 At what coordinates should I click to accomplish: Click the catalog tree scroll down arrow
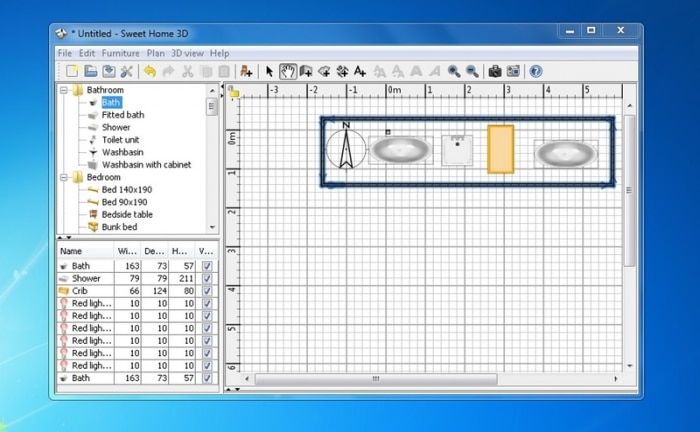point(212,227)
